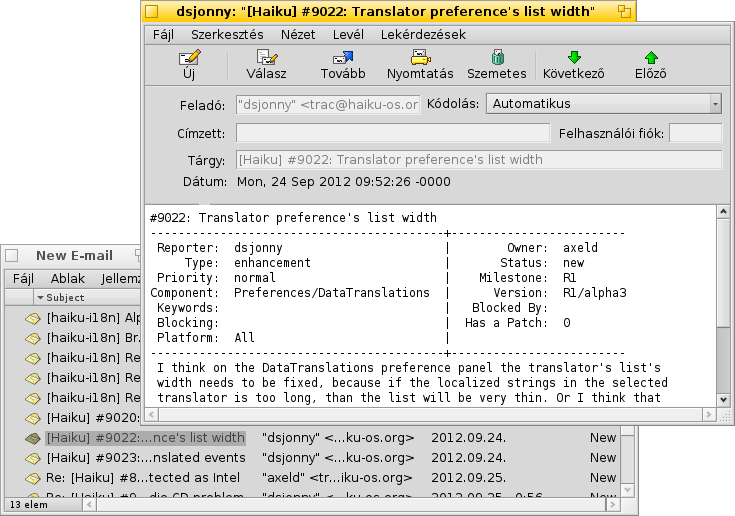The image size is (735, 516).
Task: Open the Ablak menu in New E-mail window
Action: (68, 279)
